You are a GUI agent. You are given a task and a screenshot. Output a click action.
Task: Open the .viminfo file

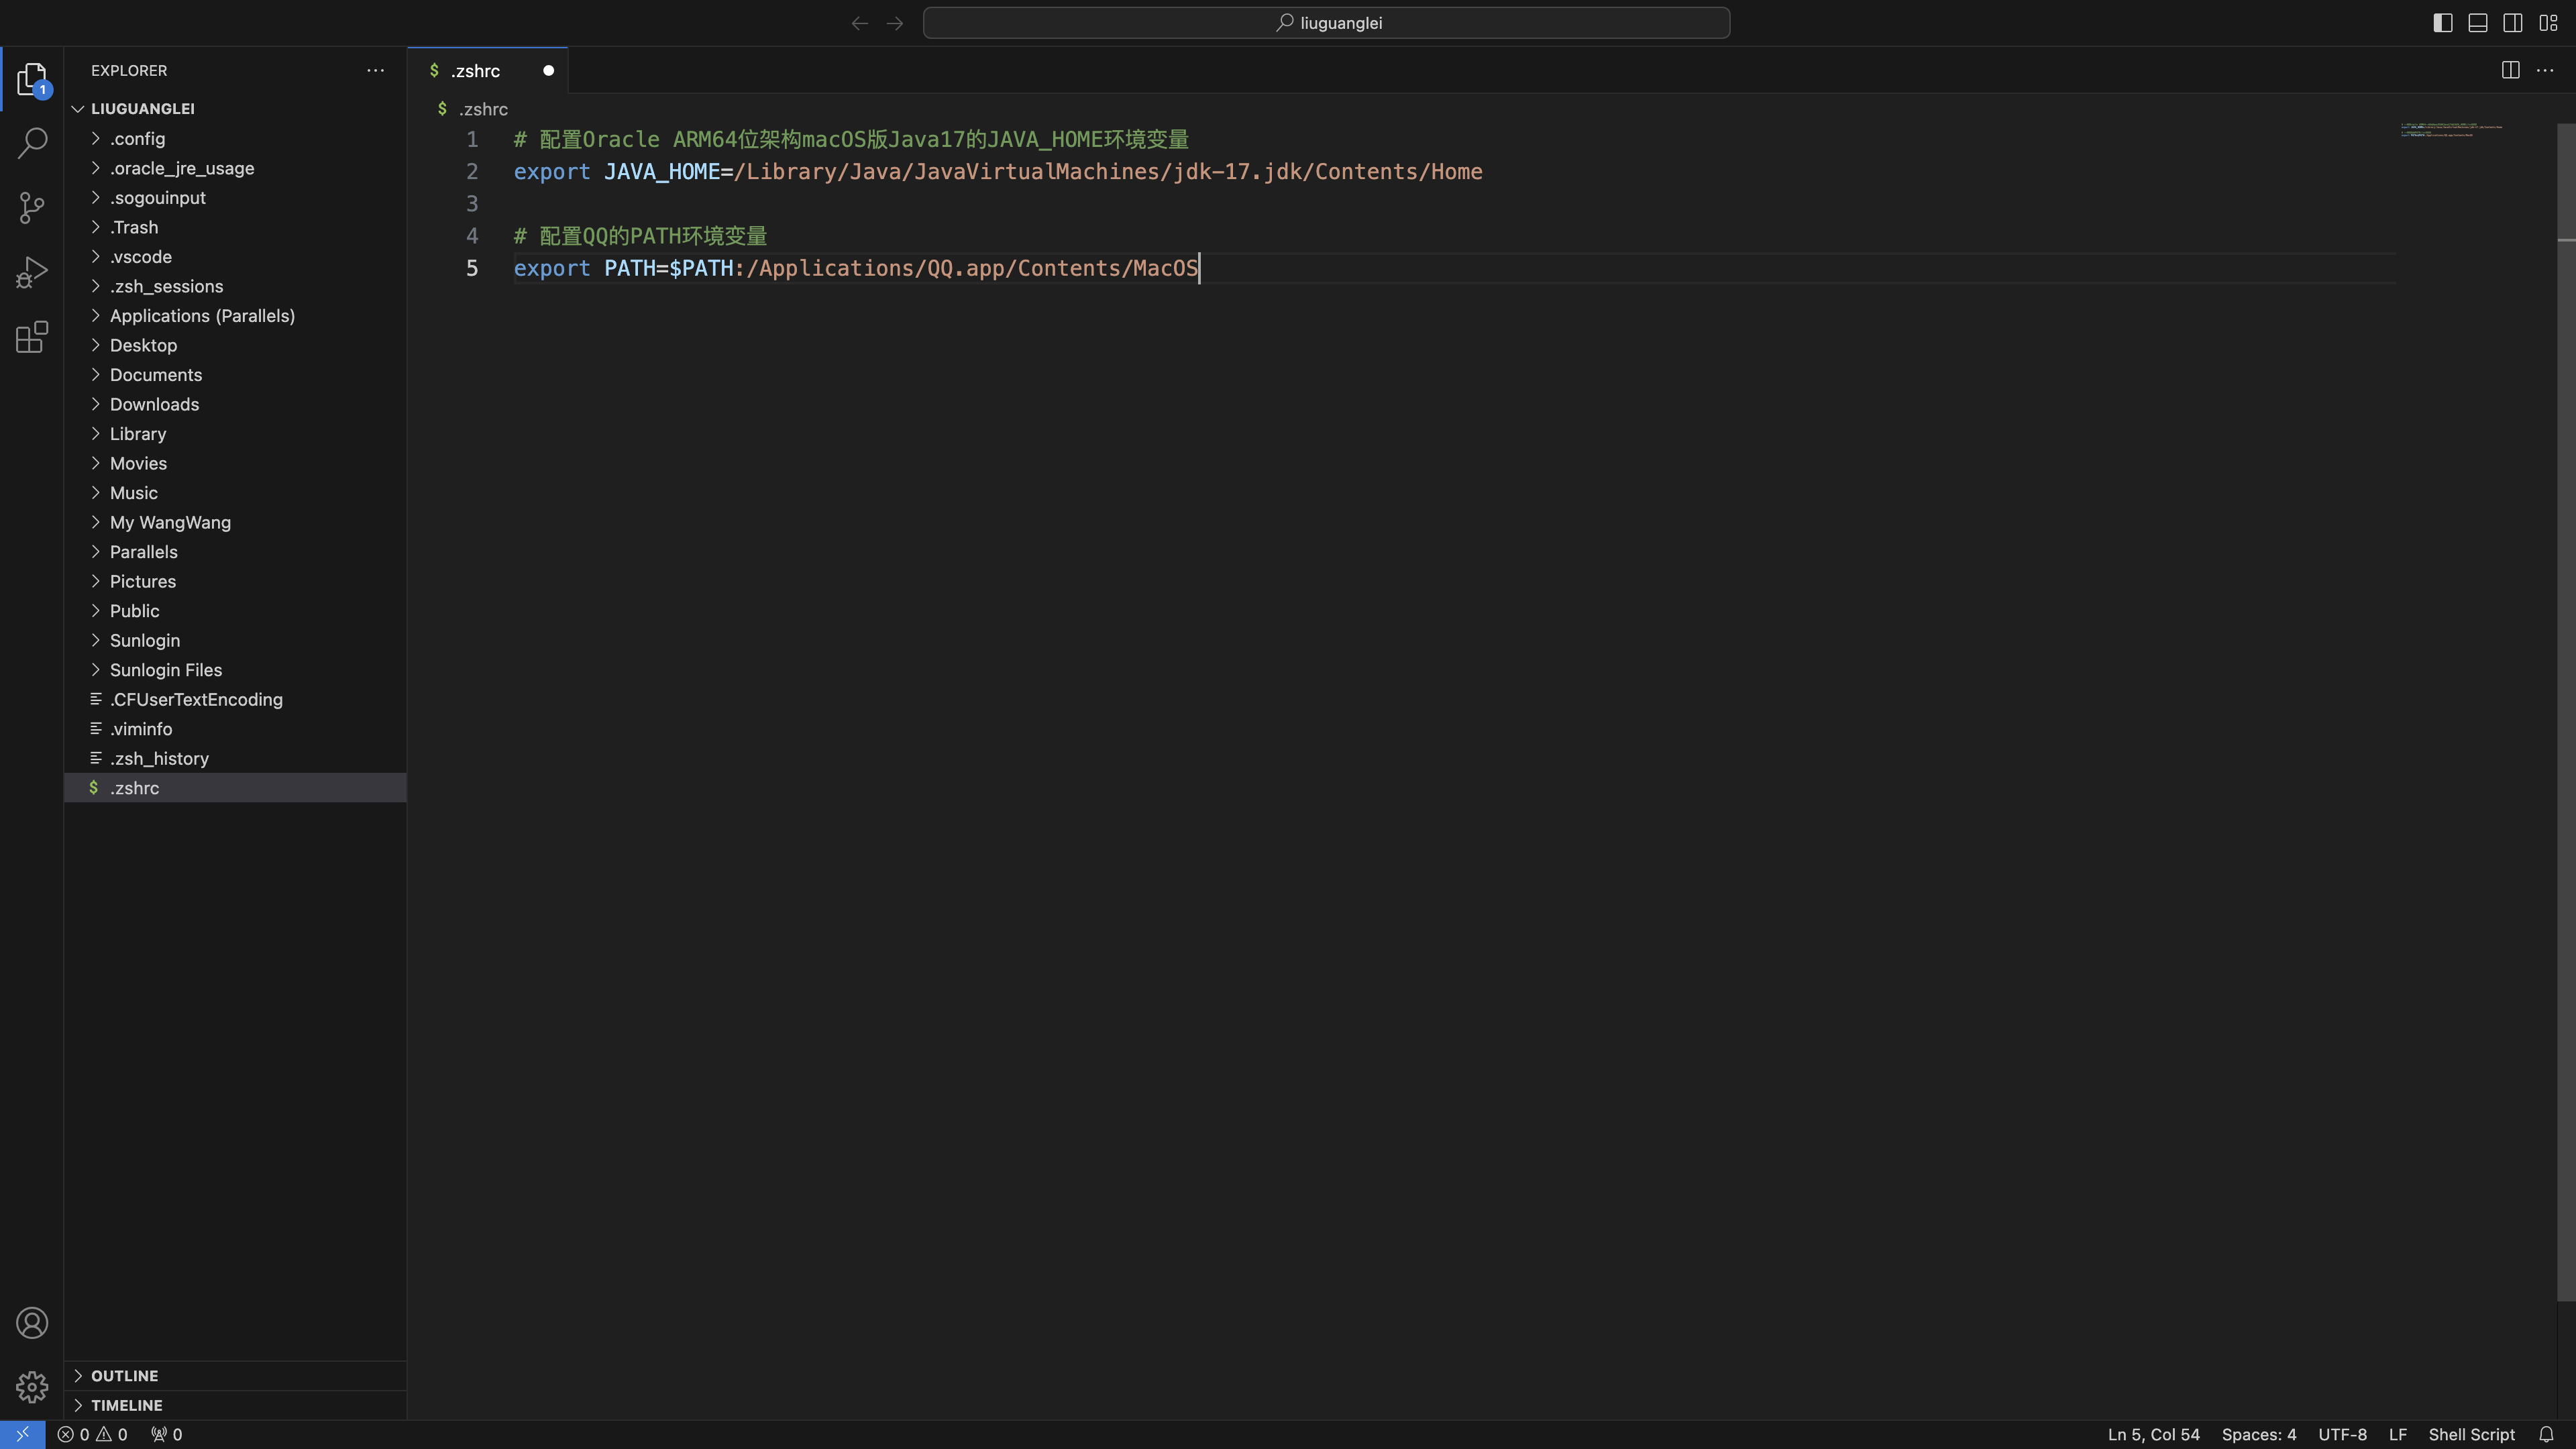click(235, 728)
